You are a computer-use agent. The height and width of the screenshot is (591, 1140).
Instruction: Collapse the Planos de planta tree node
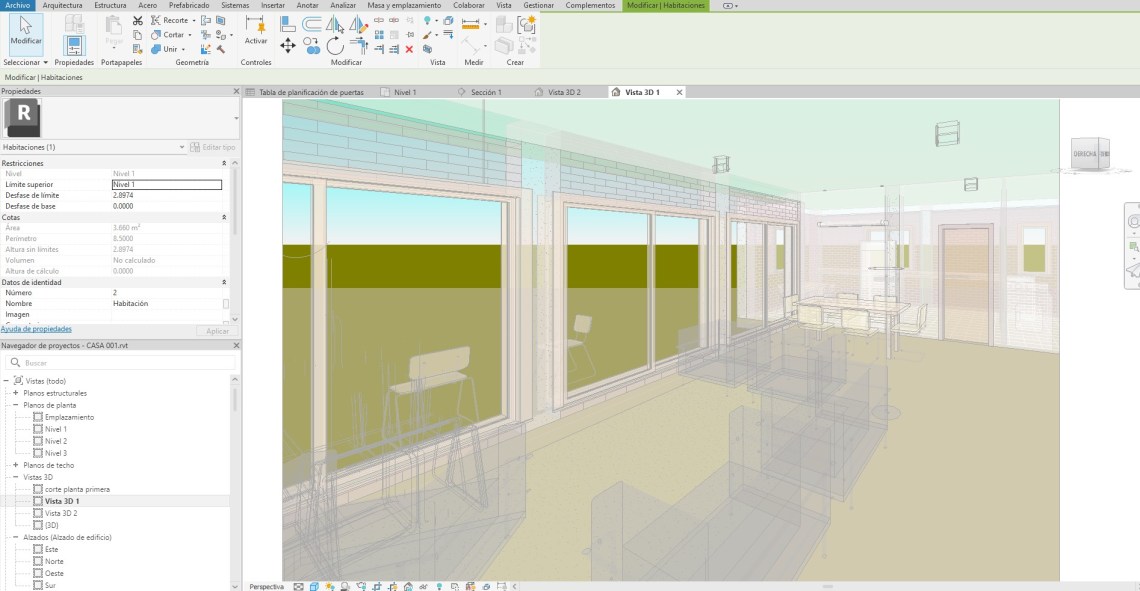click(16, 405)
